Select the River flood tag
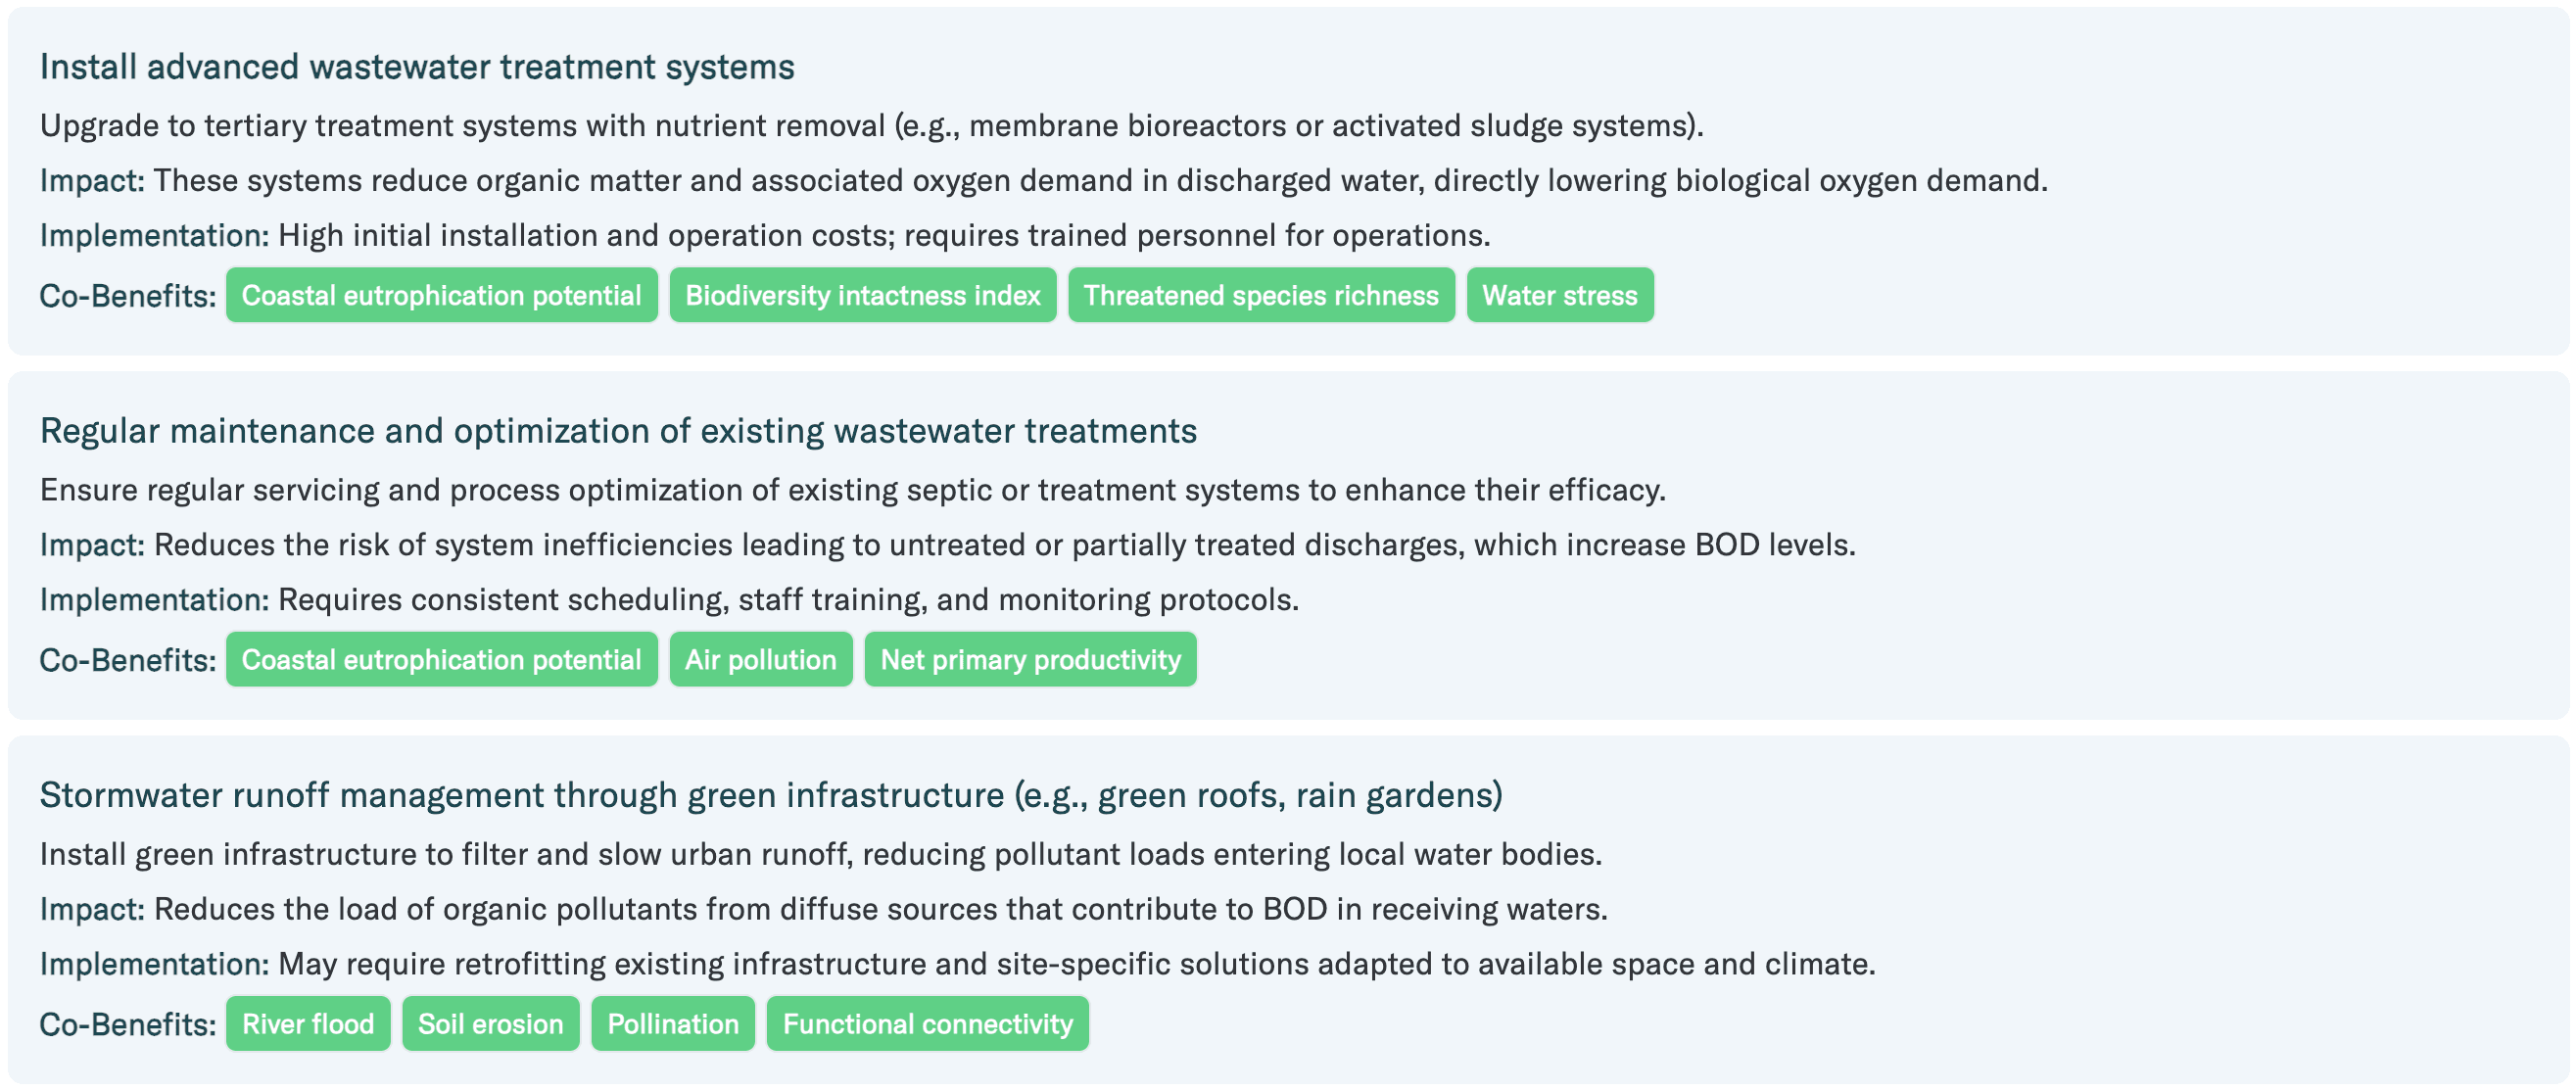The height and width of the screenshot is (1091, 2576). click(308, 1023)
